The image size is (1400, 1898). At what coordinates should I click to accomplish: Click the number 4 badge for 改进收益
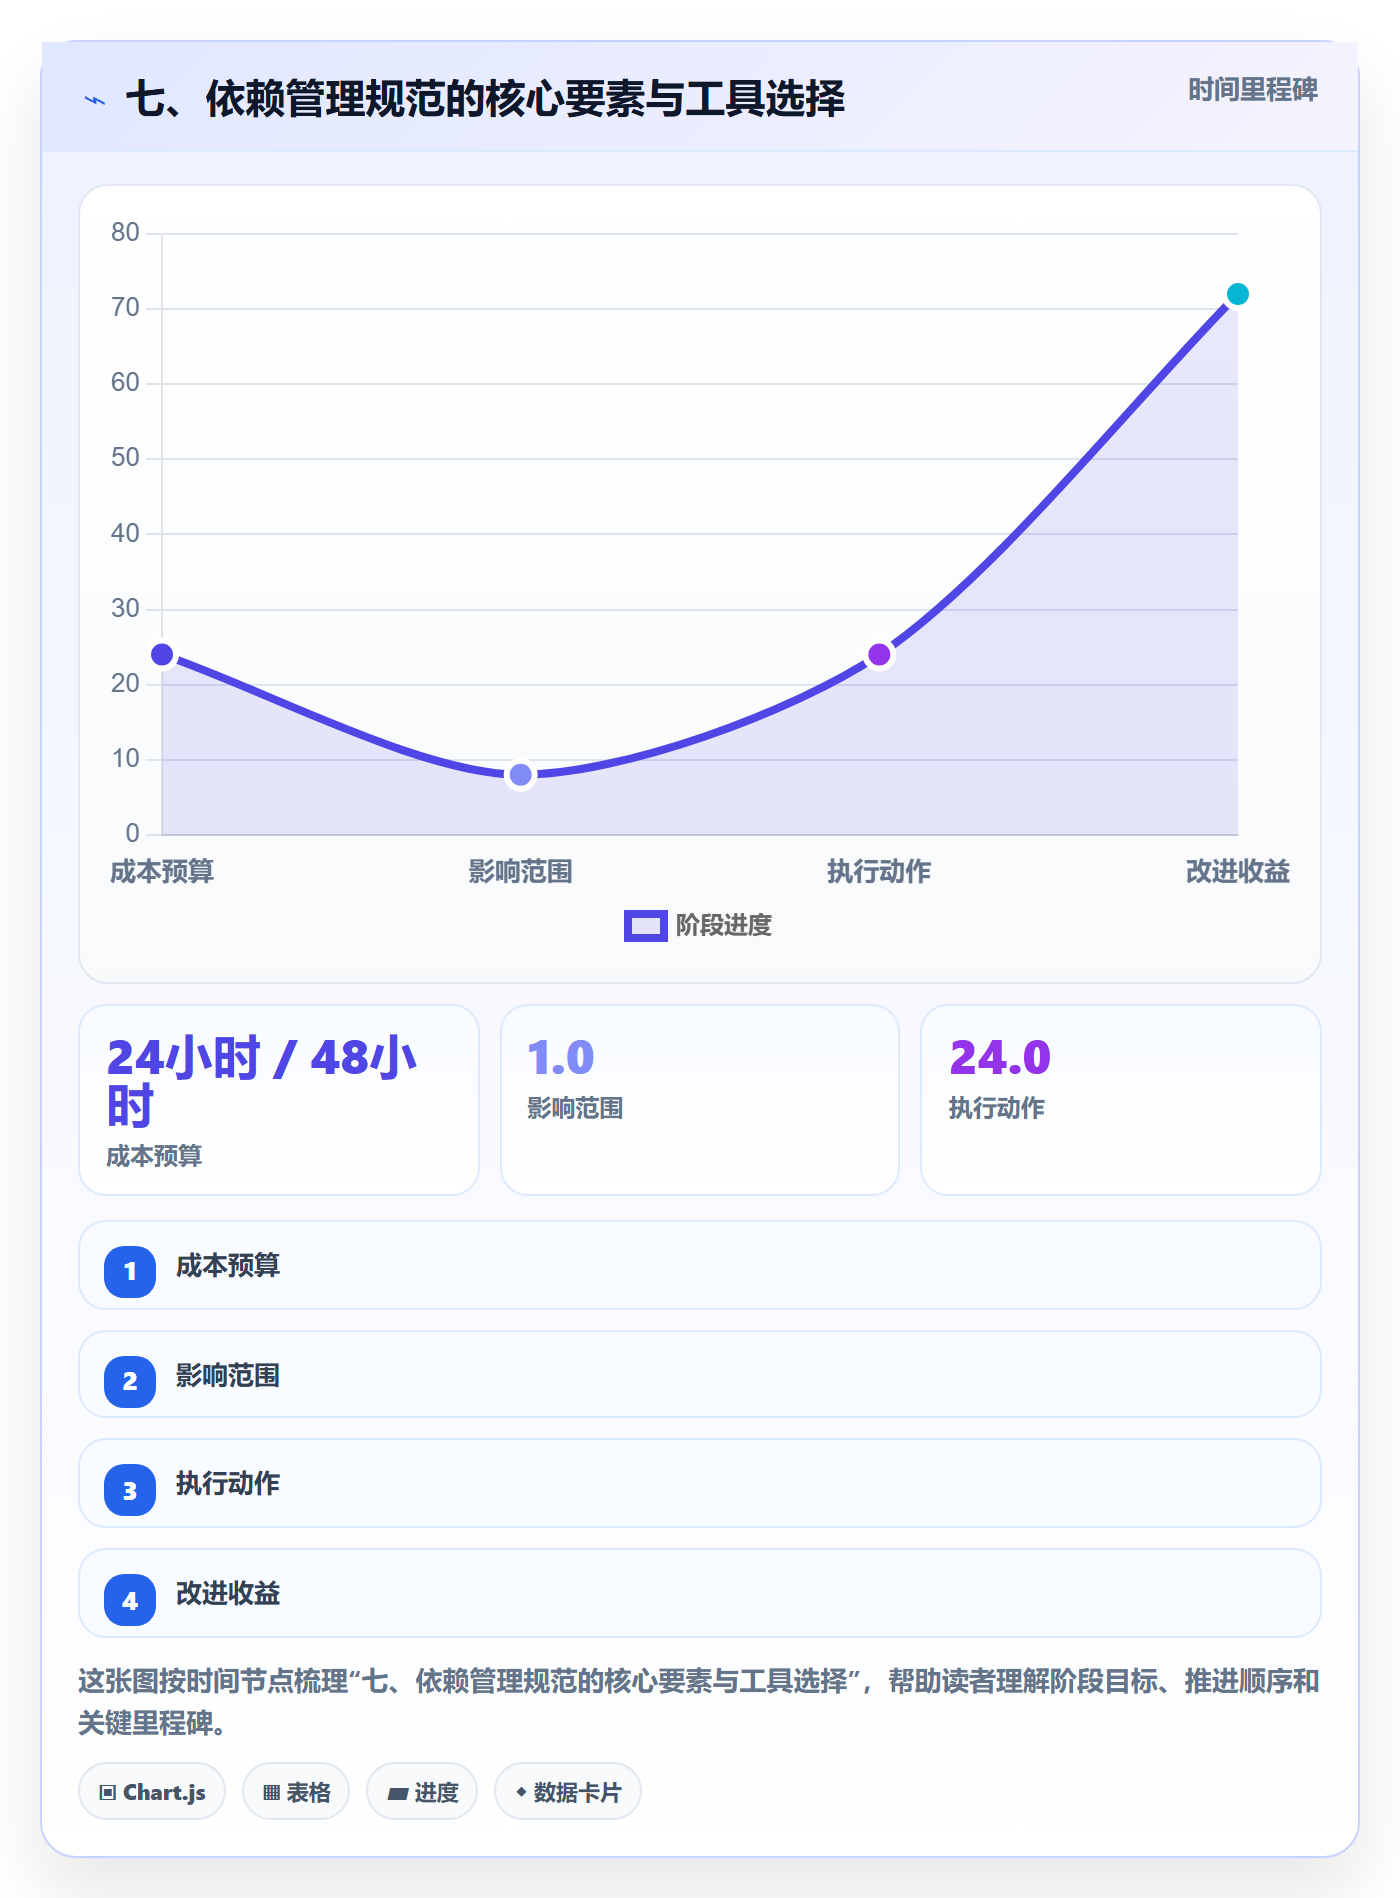[x=130, y=1600]
